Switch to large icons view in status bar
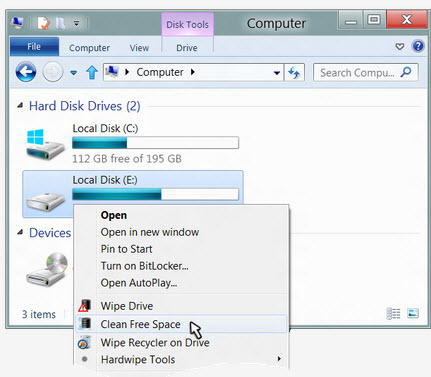 413,313
